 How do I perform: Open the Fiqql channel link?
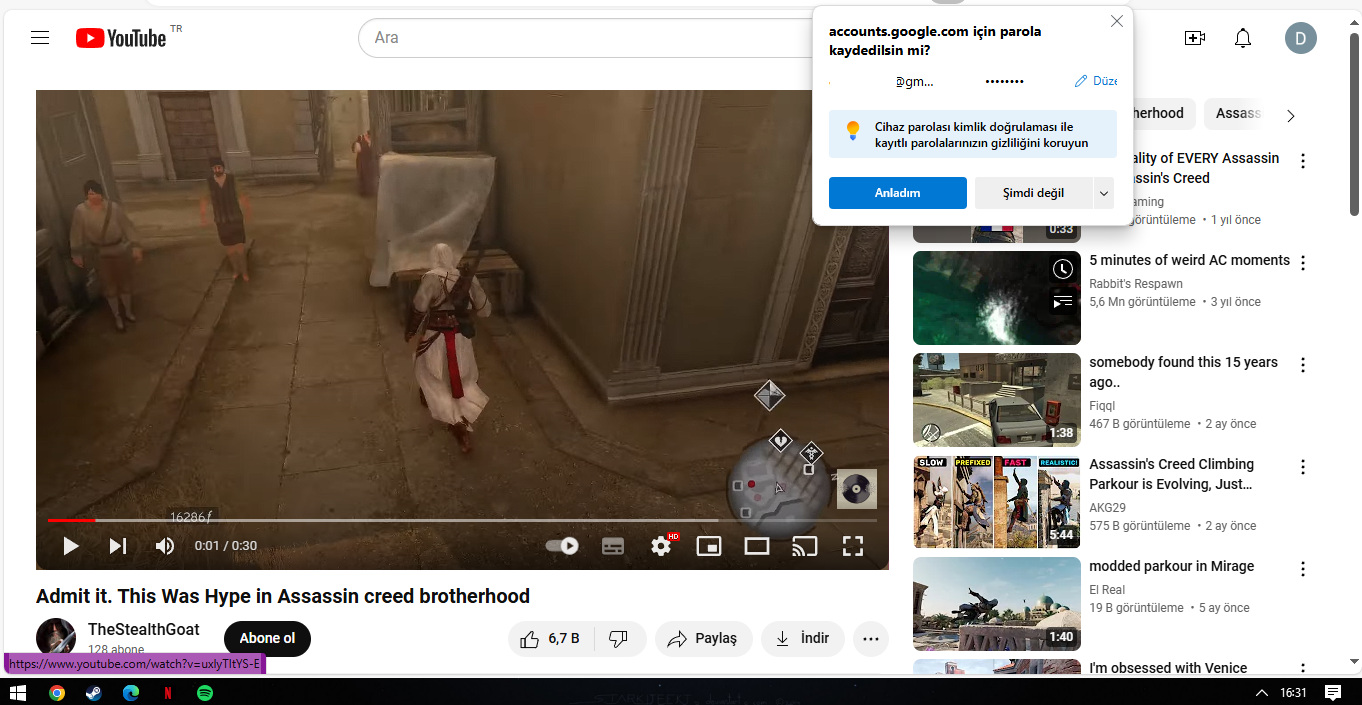[1102, 406]
